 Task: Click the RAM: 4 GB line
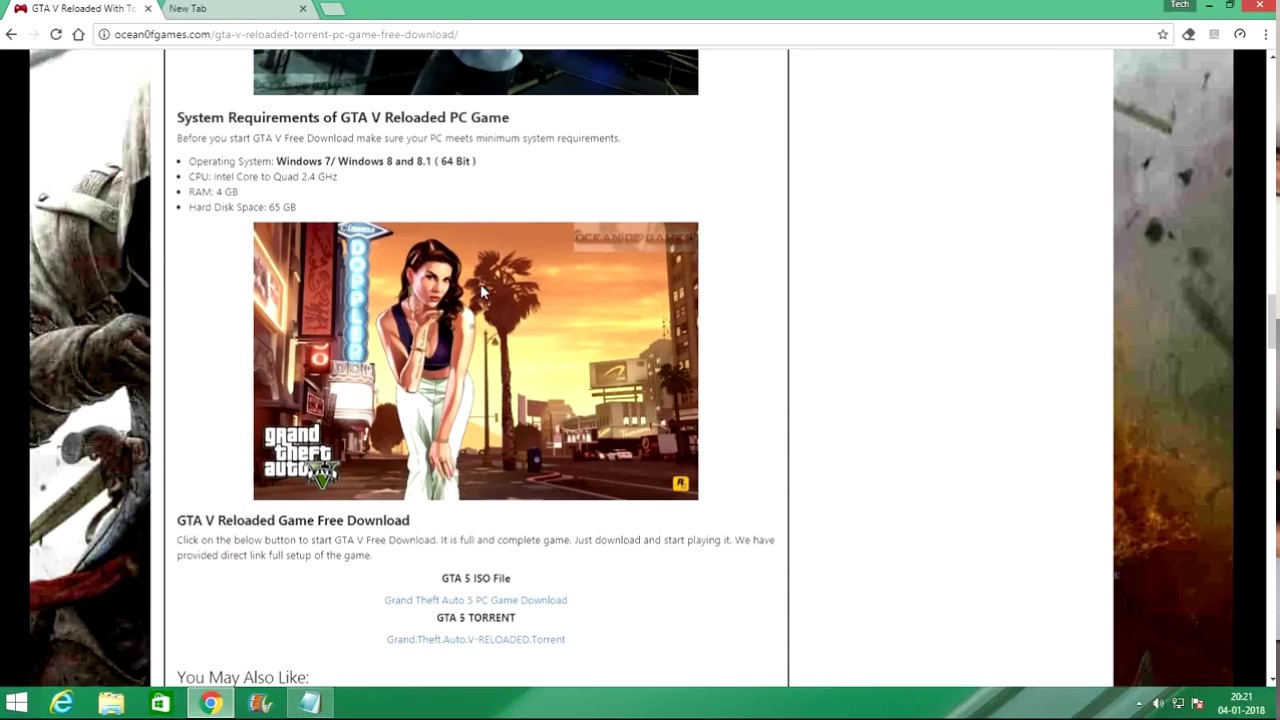[213, 192]
